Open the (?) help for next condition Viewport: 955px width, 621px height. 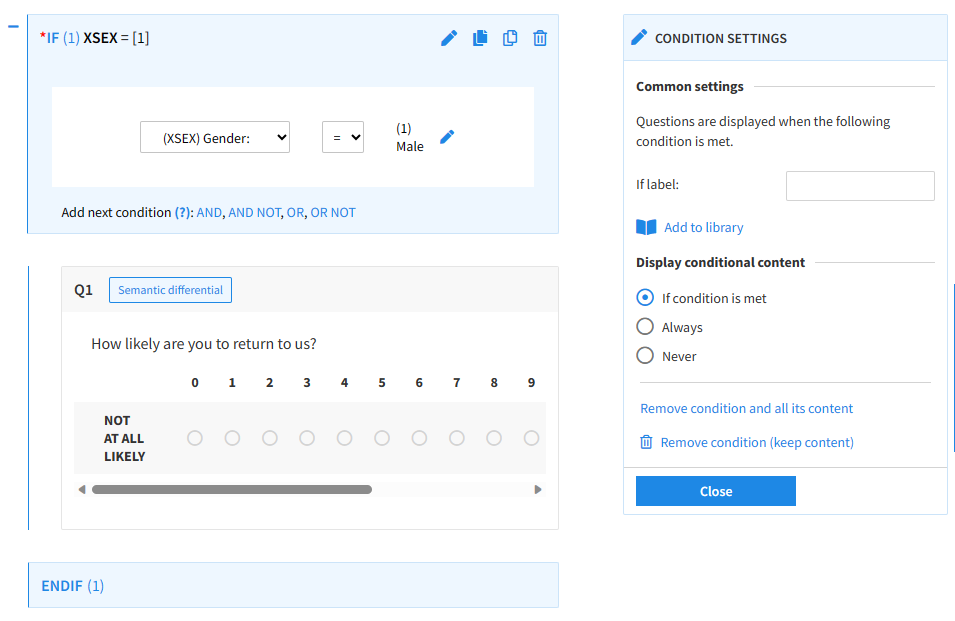[x=183, y=212]
